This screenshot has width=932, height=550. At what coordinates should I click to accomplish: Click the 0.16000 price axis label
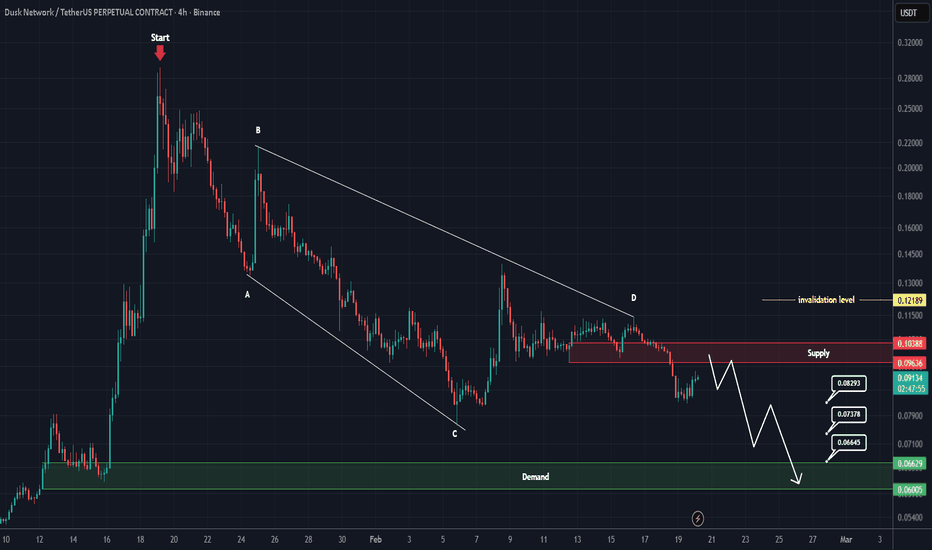pyautogui.click(x=910, y=228)
